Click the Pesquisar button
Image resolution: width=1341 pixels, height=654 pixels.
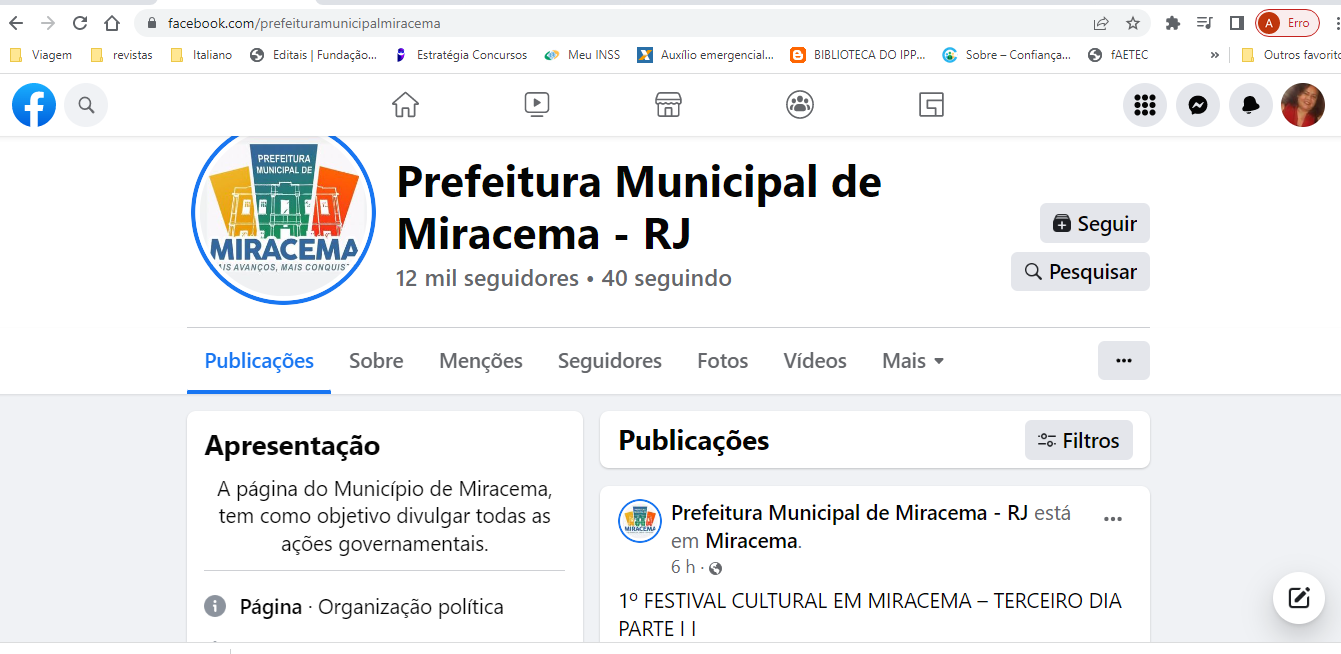(1080, 271)
